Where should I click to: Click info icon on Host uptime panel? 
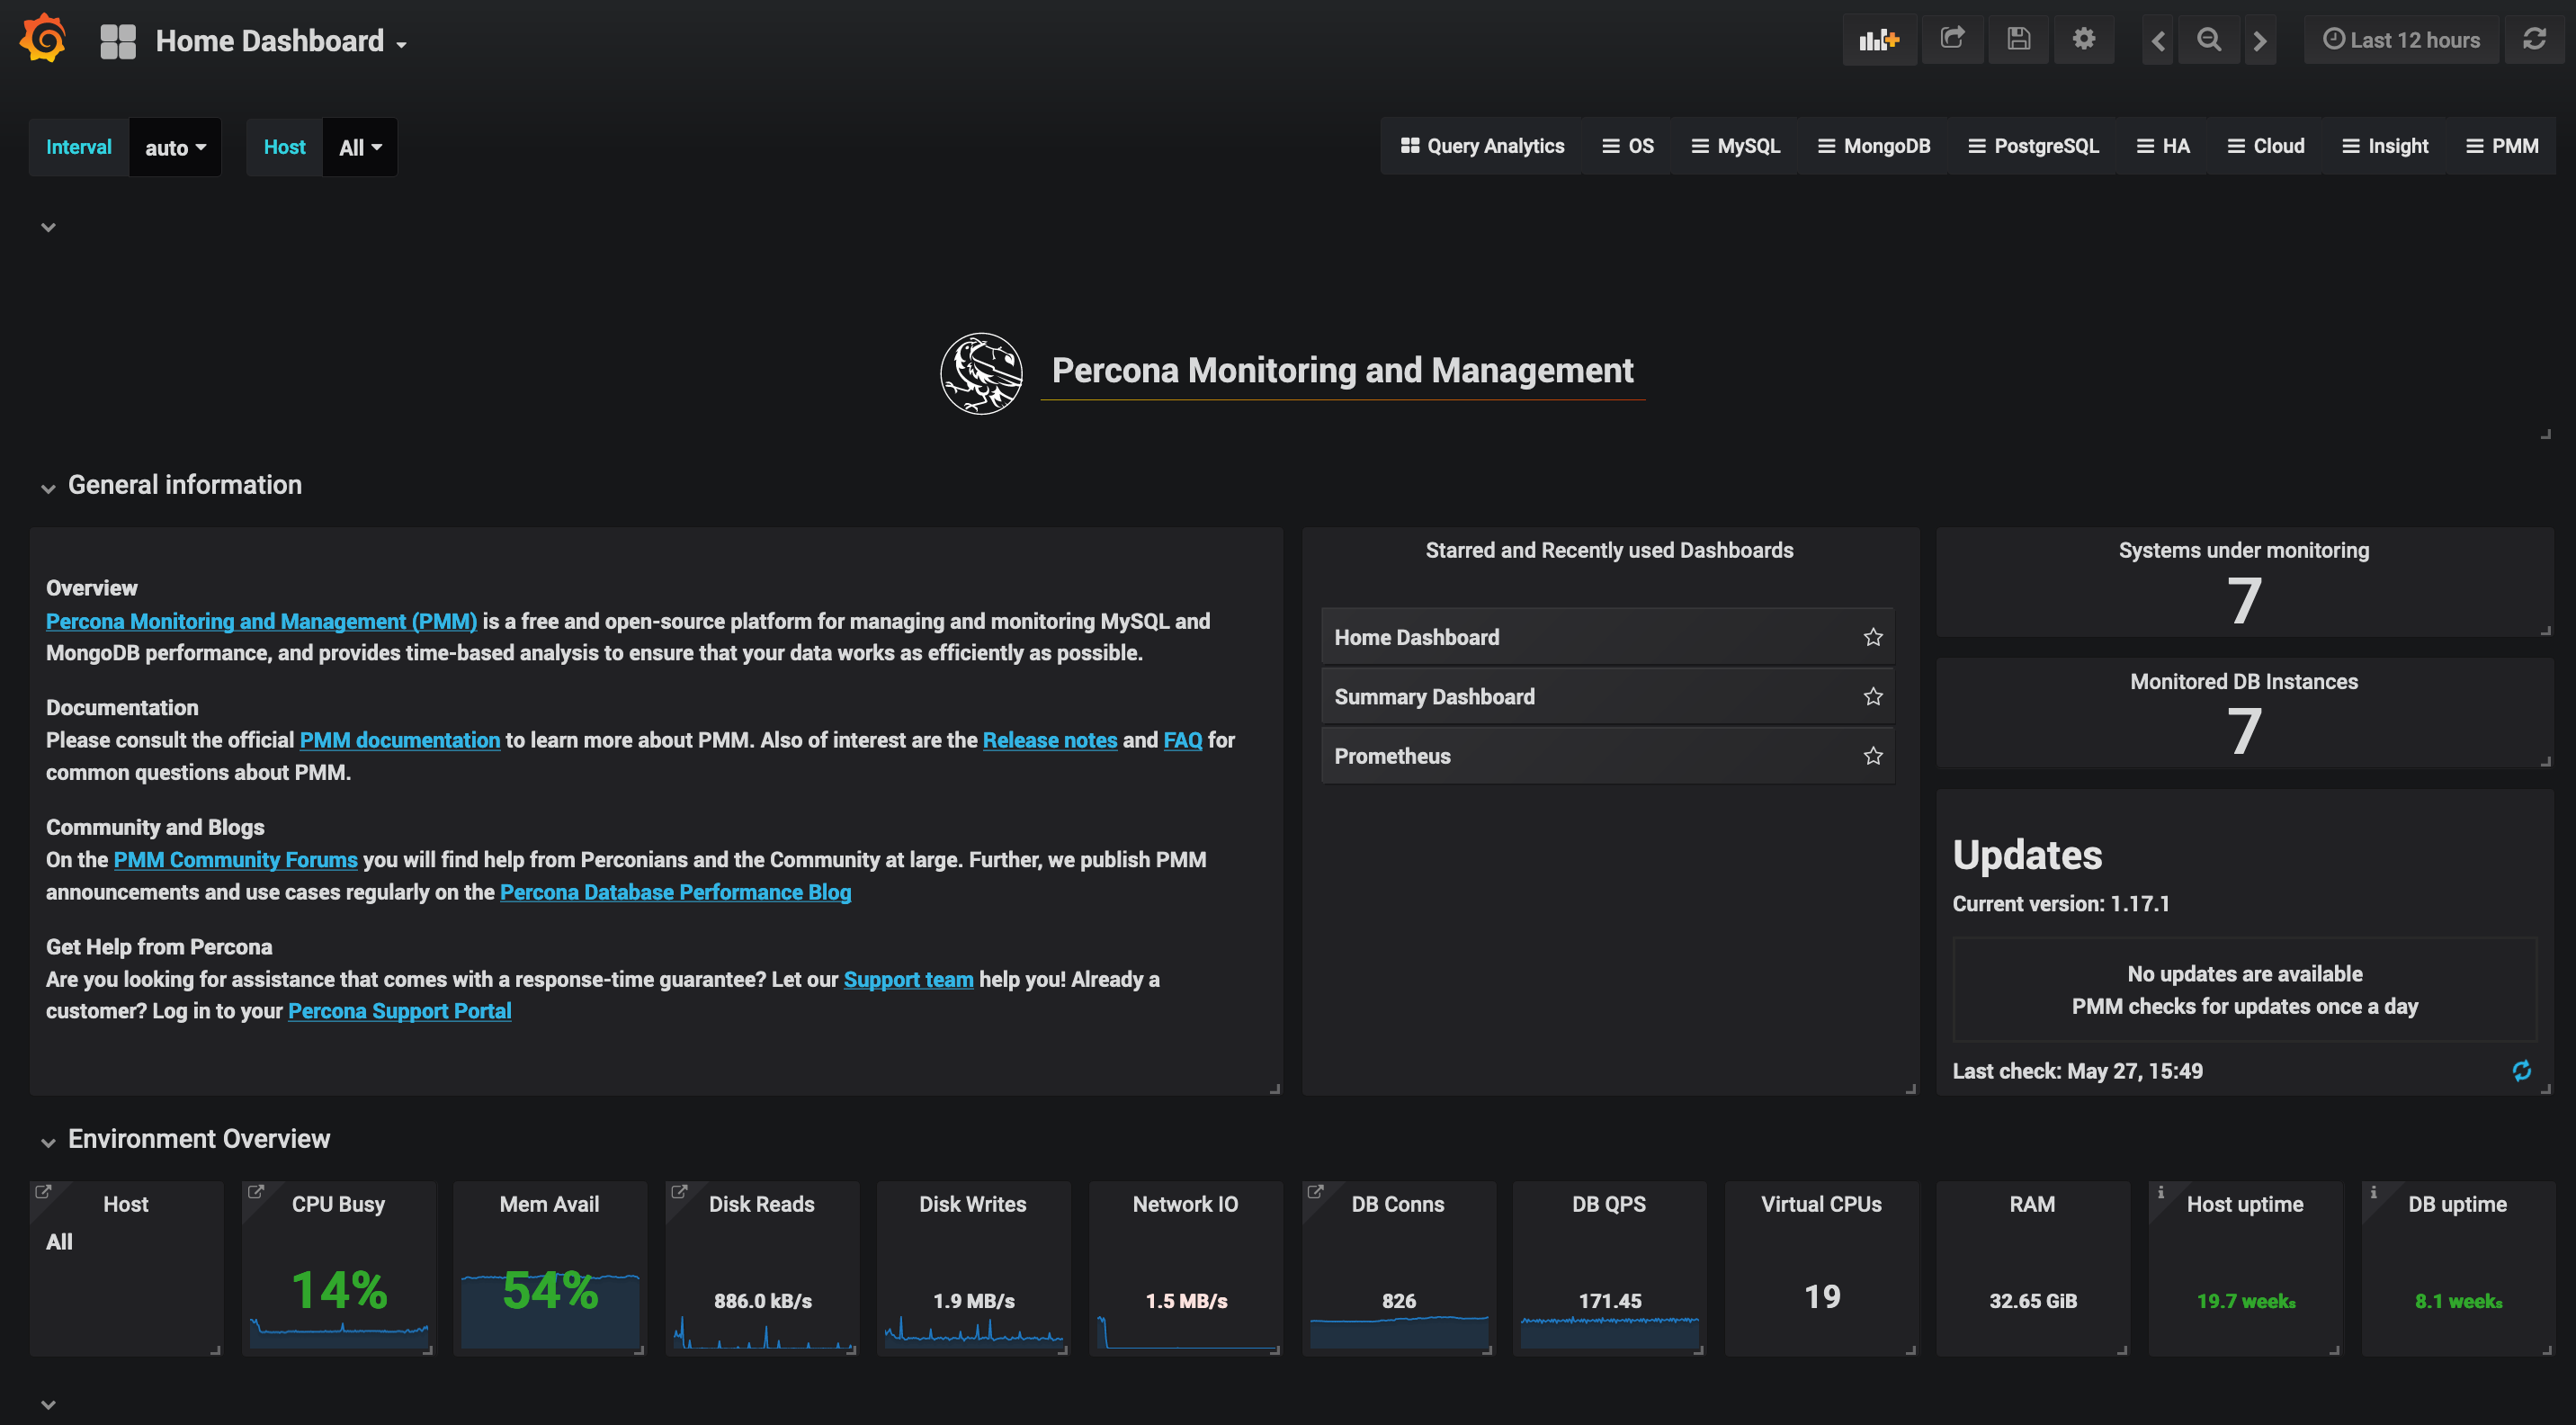(2161, 1191)
